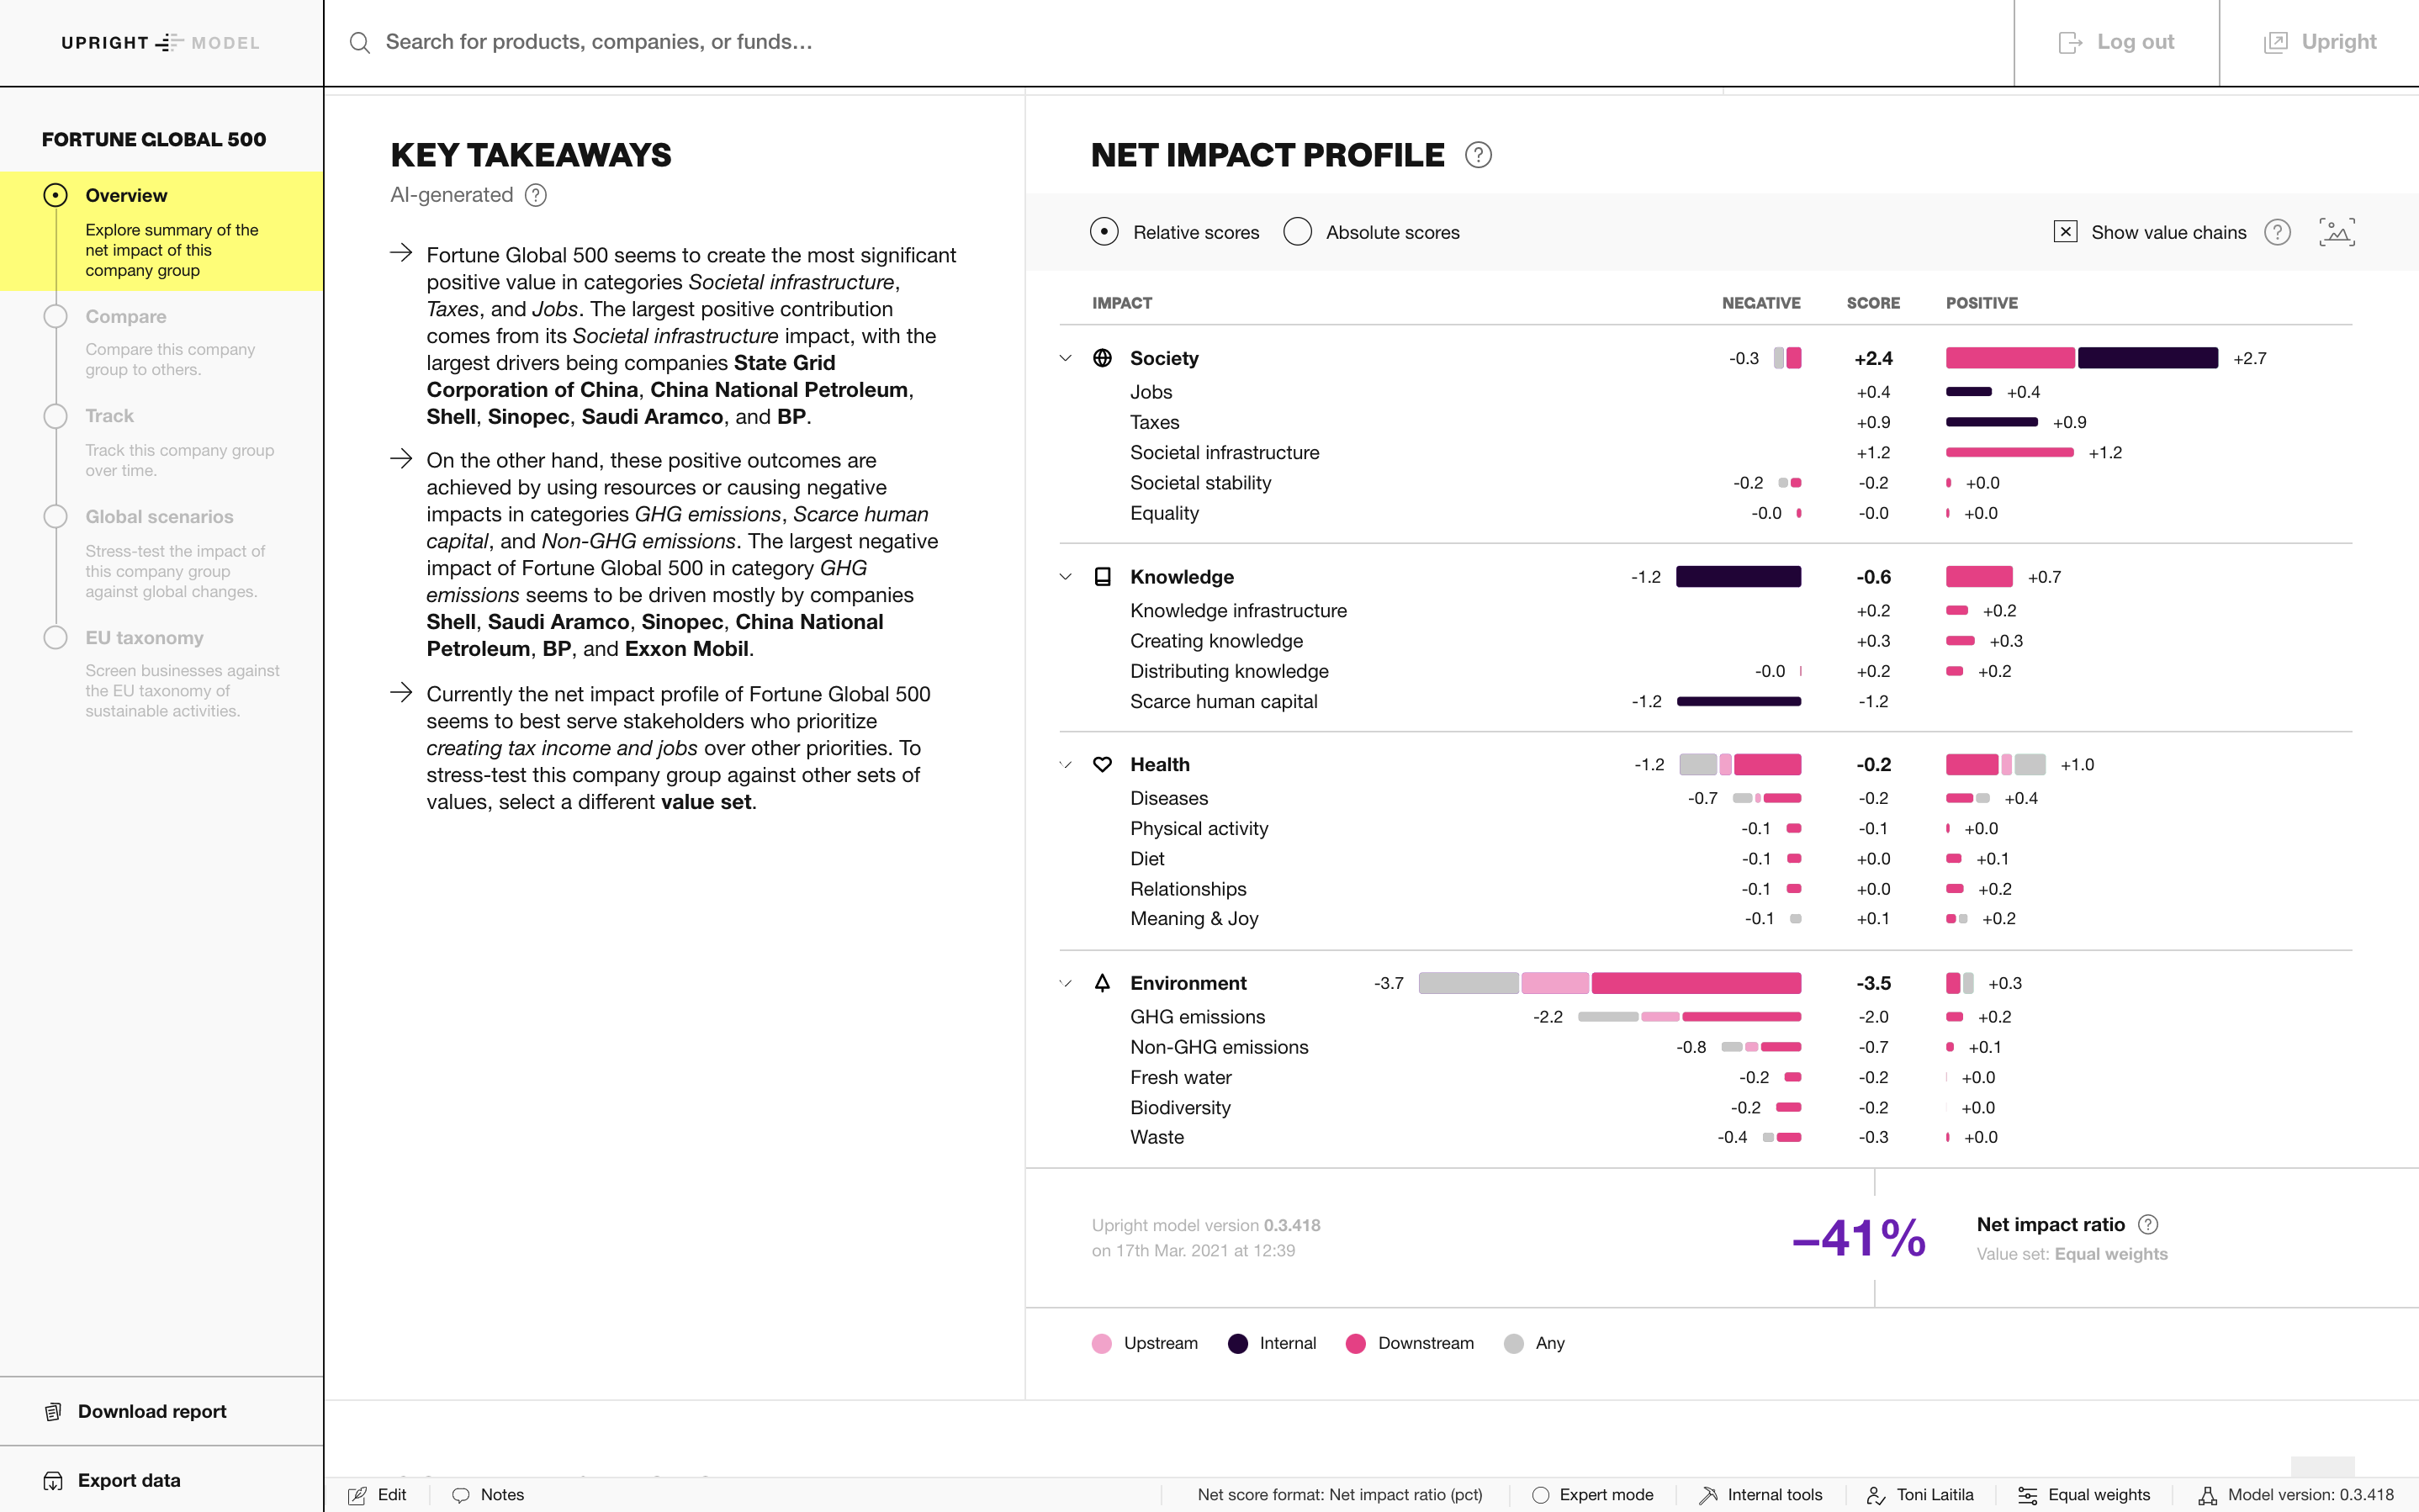The width and height of the screenshot is (2419, 1512).
Task: Click the Download report button
Action: point(150,1411)
